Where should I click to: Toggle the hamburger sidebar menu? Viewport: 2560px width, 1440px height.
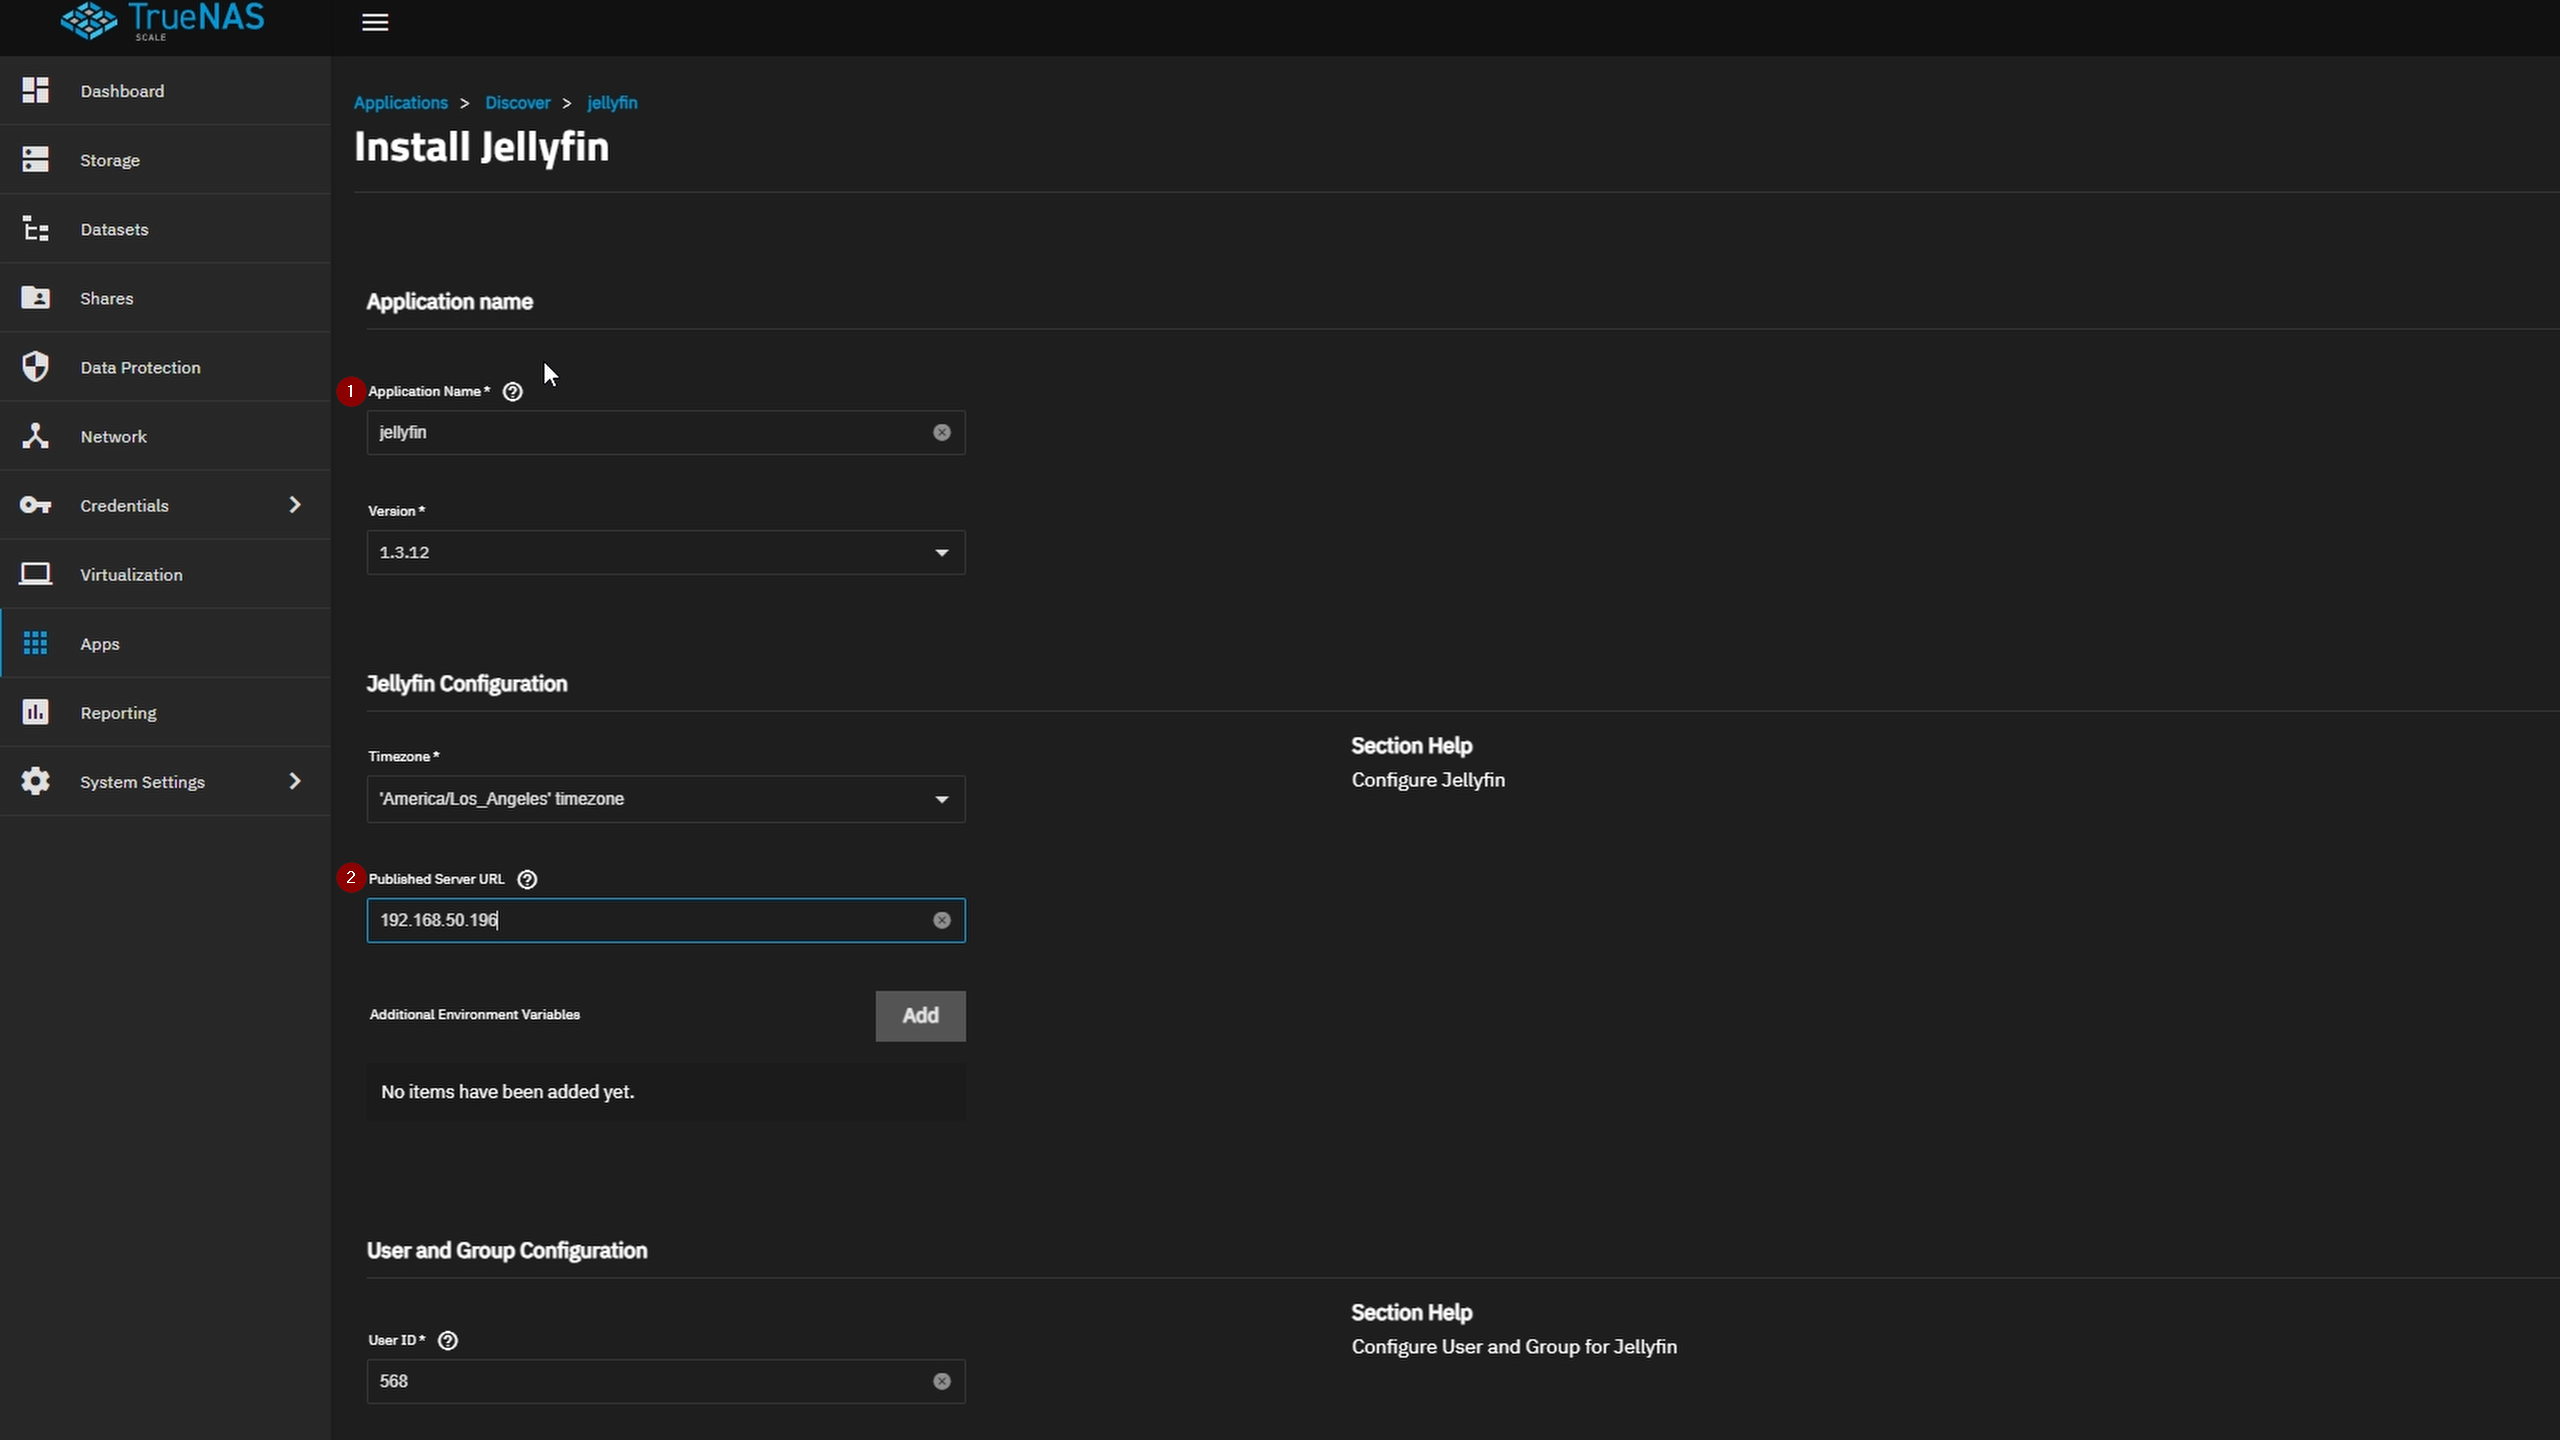coord(375,22)
